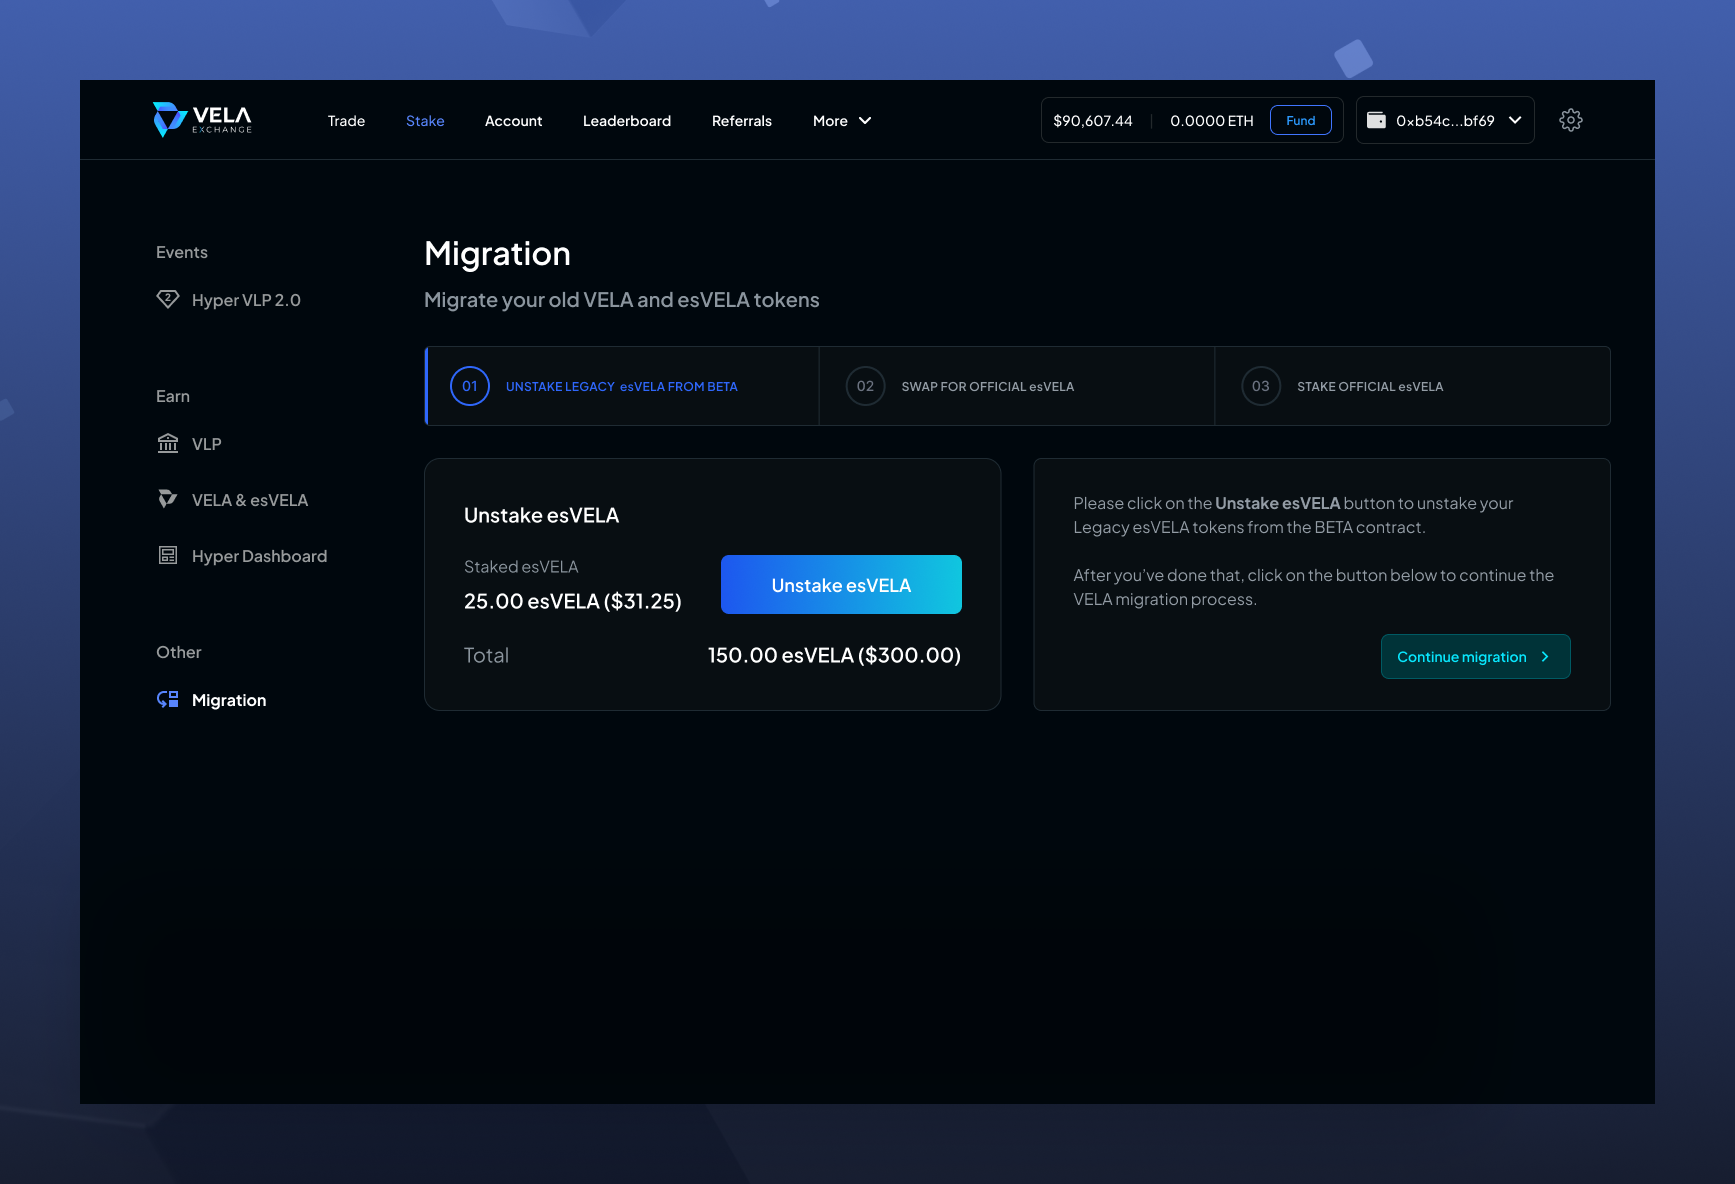Open the Leaderboard page
This screenshot has width=1735, height=1184.
(627, 120)
